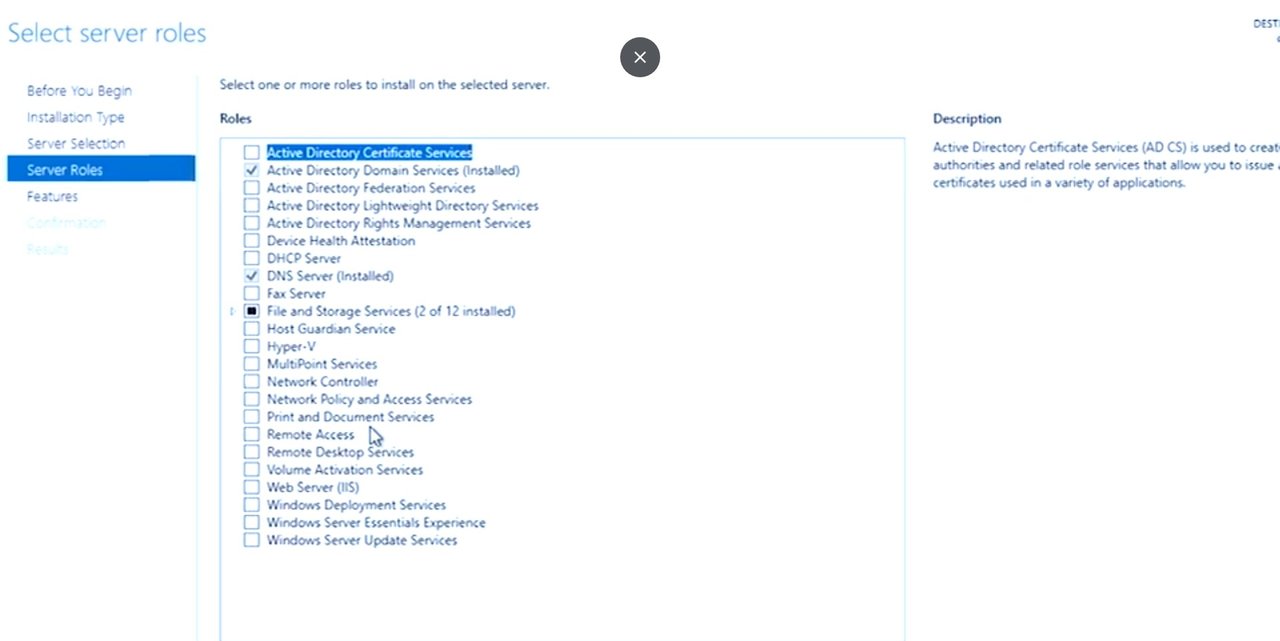Viewport: 1280px width, 641px height.
Task: Tick Network Policy and Access Services checkbox
Action: click(251, 399)
